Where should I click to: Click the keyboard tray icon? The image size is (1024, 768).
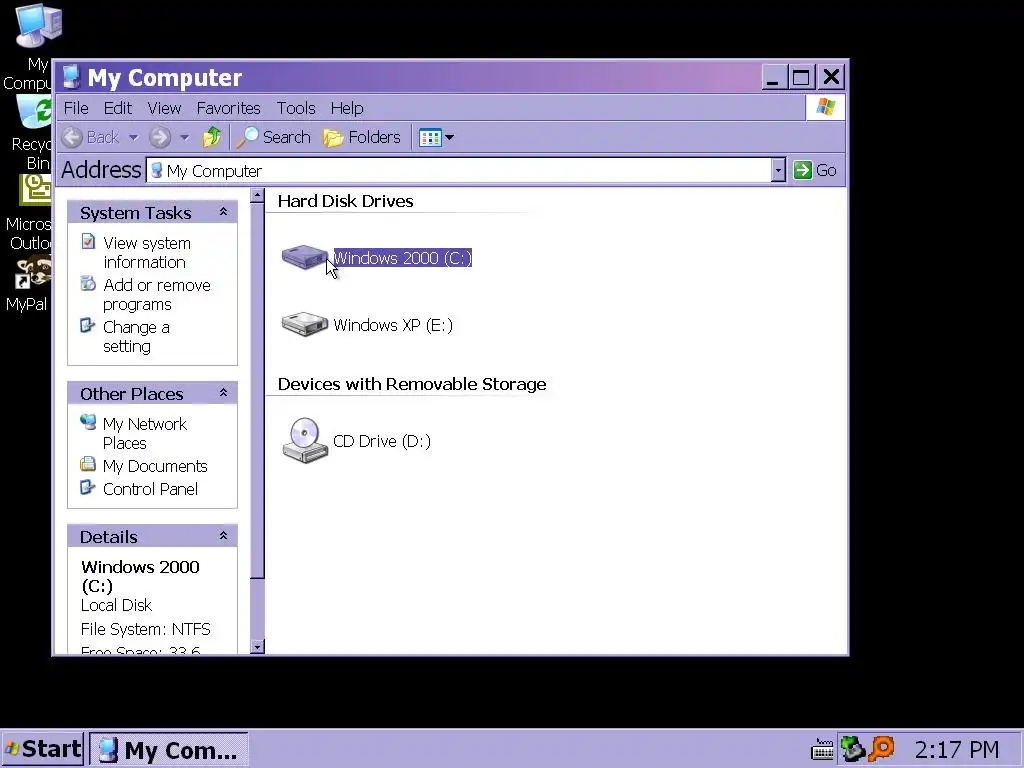point(822,750)
